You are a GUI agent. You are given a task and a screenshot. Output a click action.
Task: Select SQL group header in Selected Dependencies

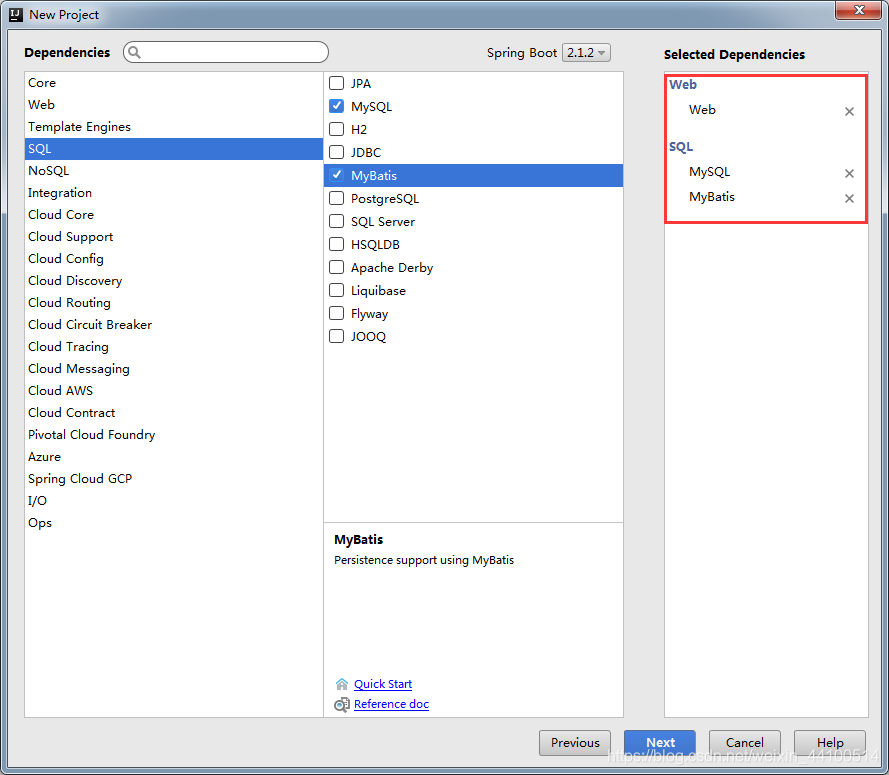point(681,147)
